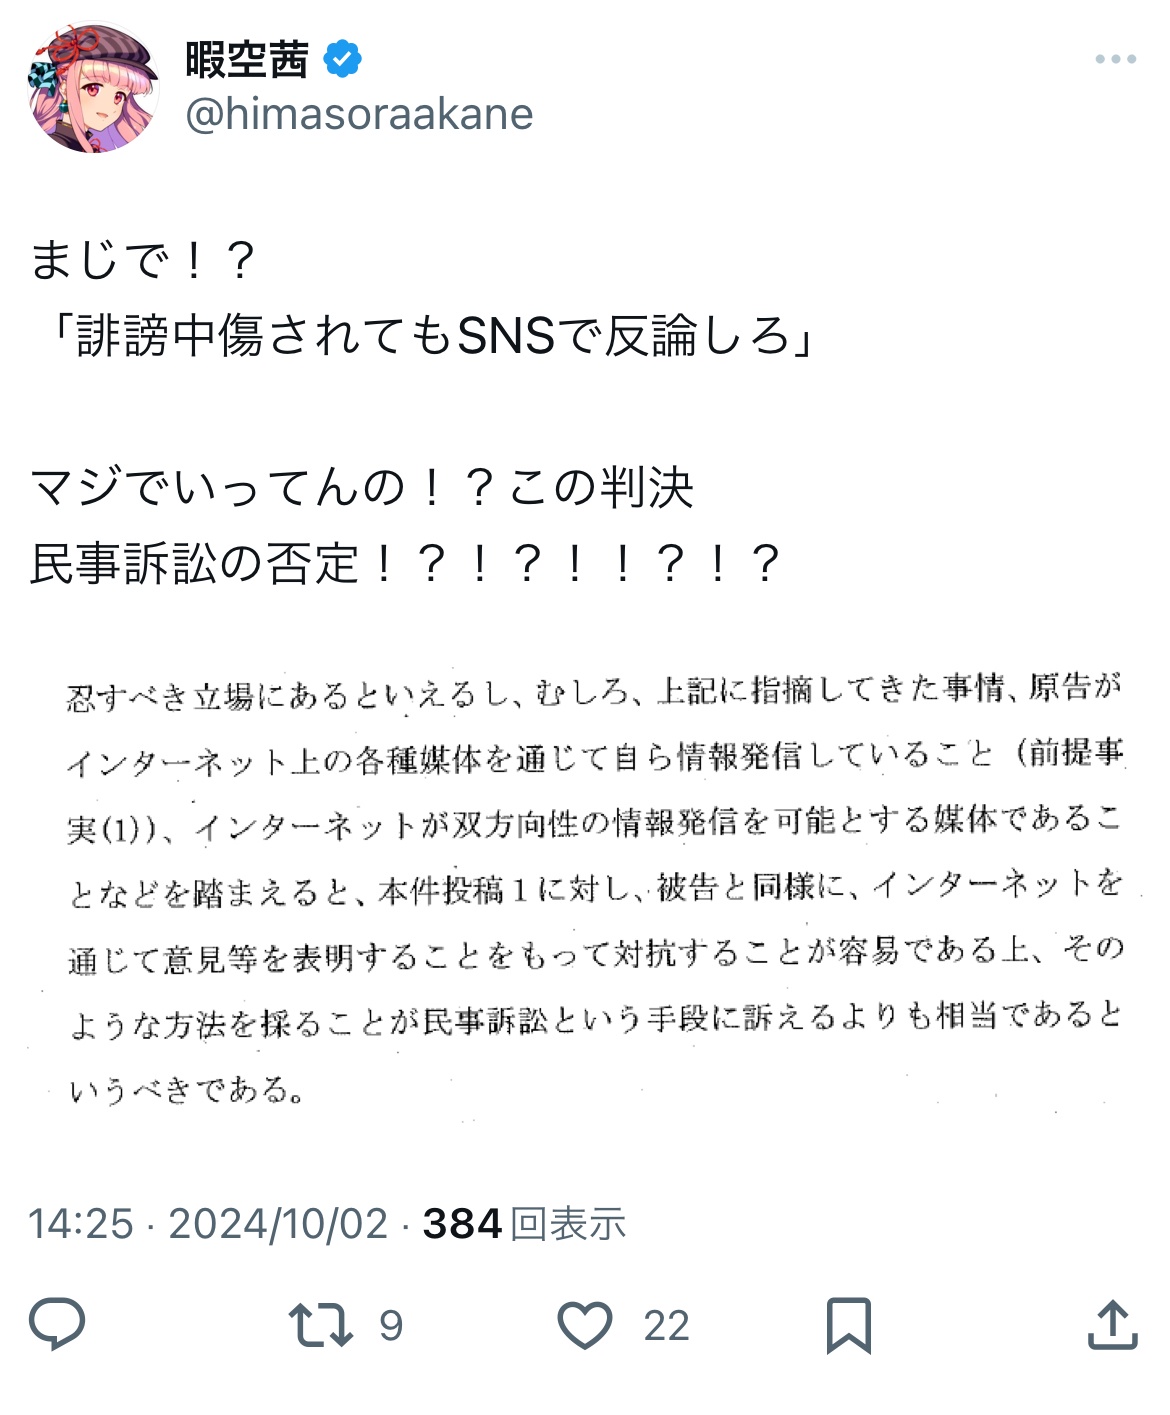Click the retweet count of 9
The image size is (1170, 1415).
point(391,1326)
